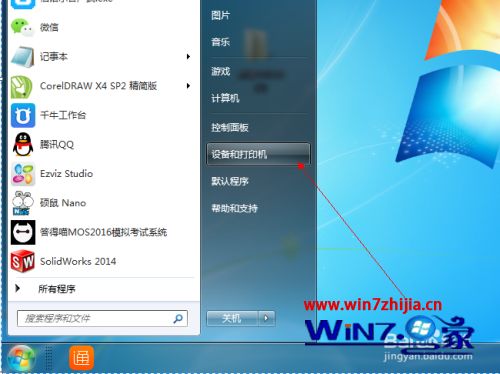Open the orange pinned taskbar app

(81, 358)
